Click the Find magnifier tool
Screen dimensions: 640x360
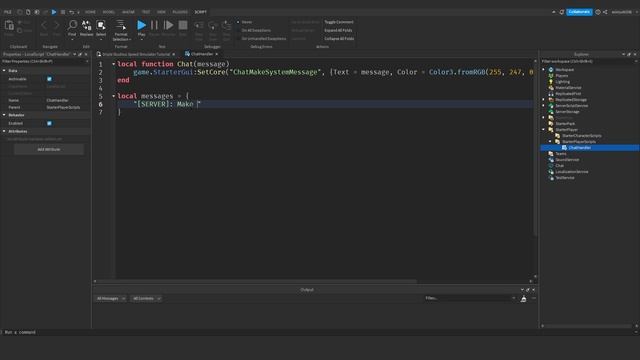pos(72,25)
